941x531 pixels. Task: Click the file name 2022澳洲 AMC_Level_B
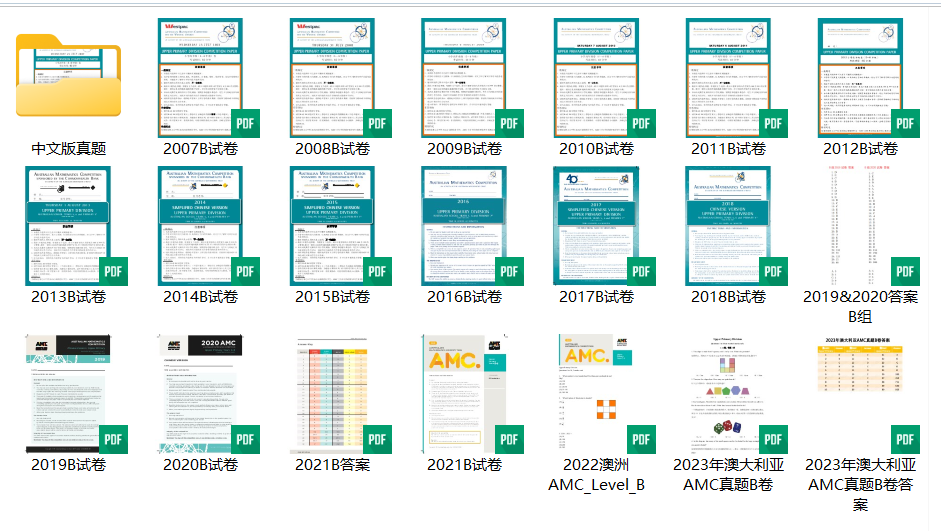pyautogui.click(x=597, y=475)
